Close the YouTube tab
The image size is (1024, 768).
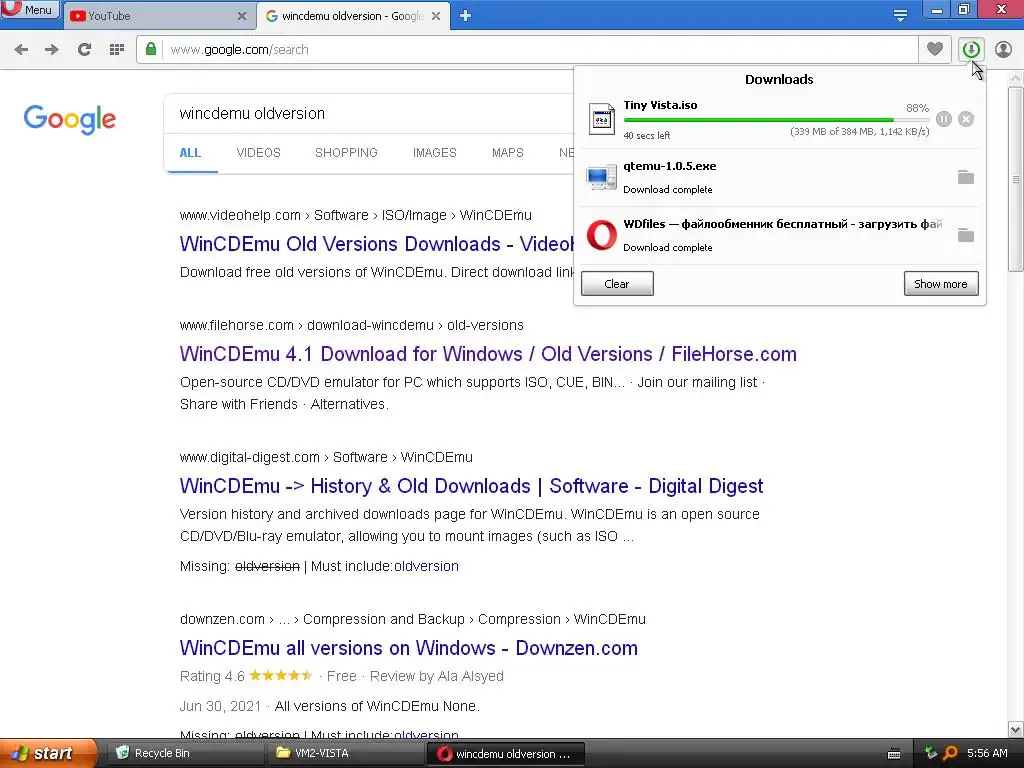tap(242, 16)
